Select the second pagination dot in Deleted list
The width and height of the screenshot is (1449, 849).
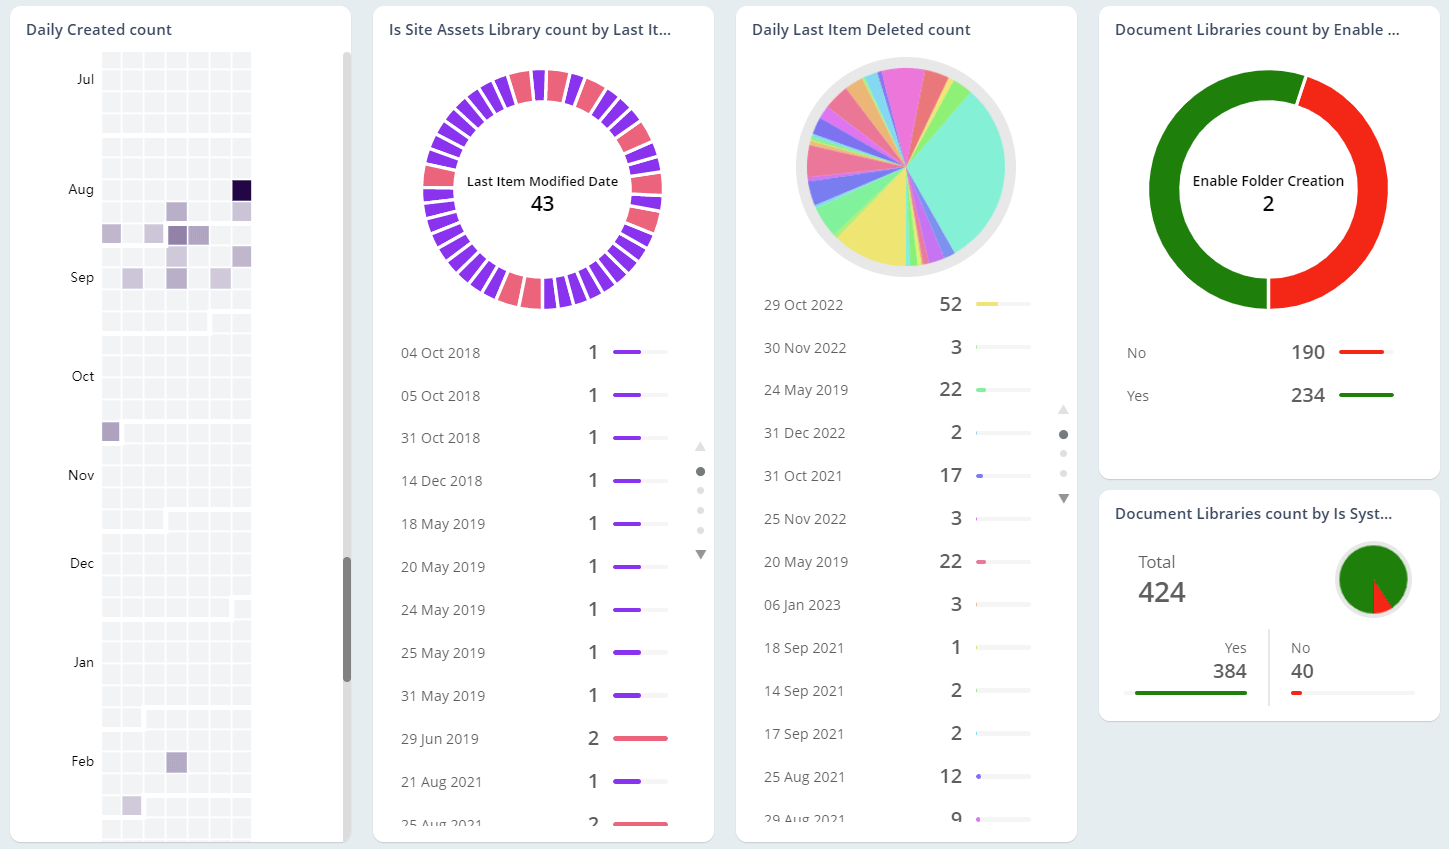coord(1063,453)
